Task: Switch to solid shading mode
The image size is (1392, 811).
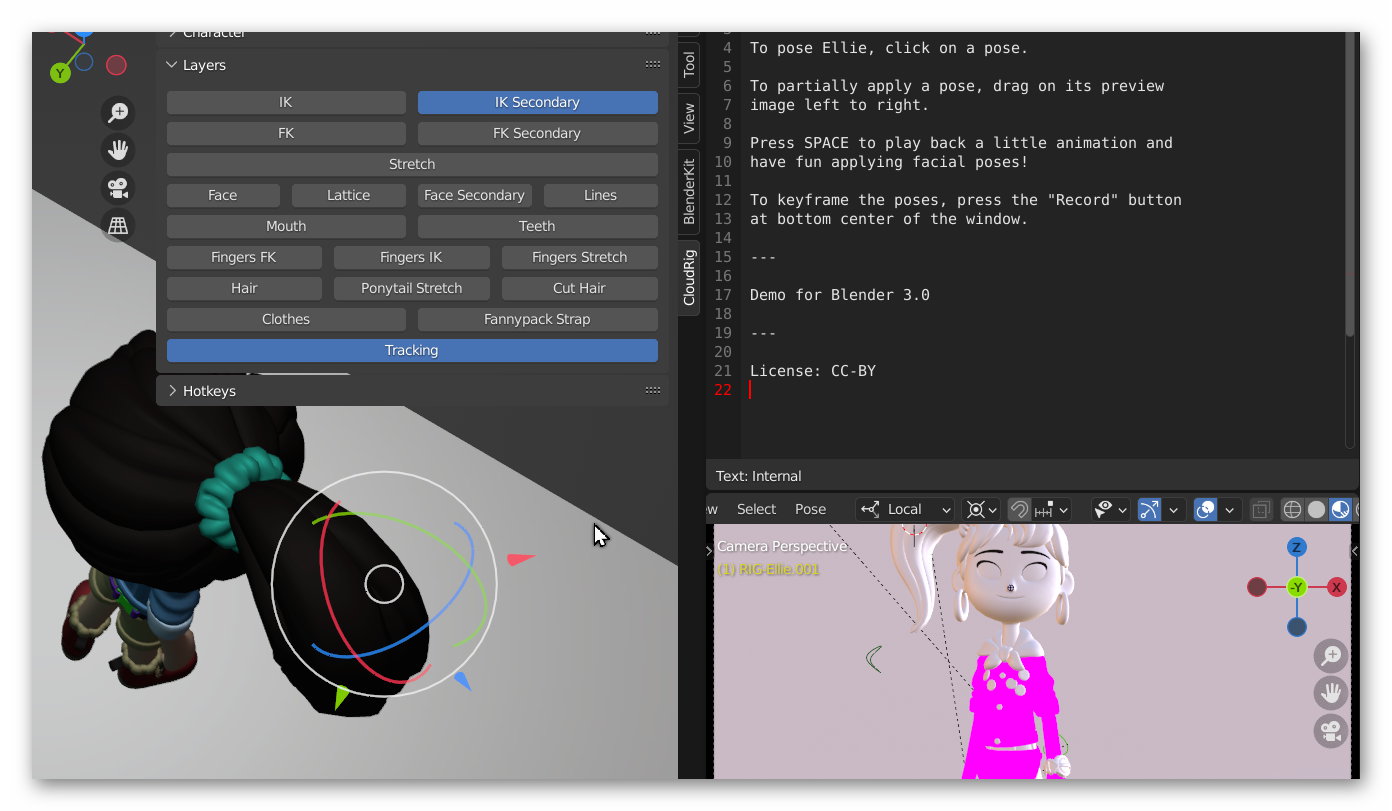Action: click(x=1316, y=509)
